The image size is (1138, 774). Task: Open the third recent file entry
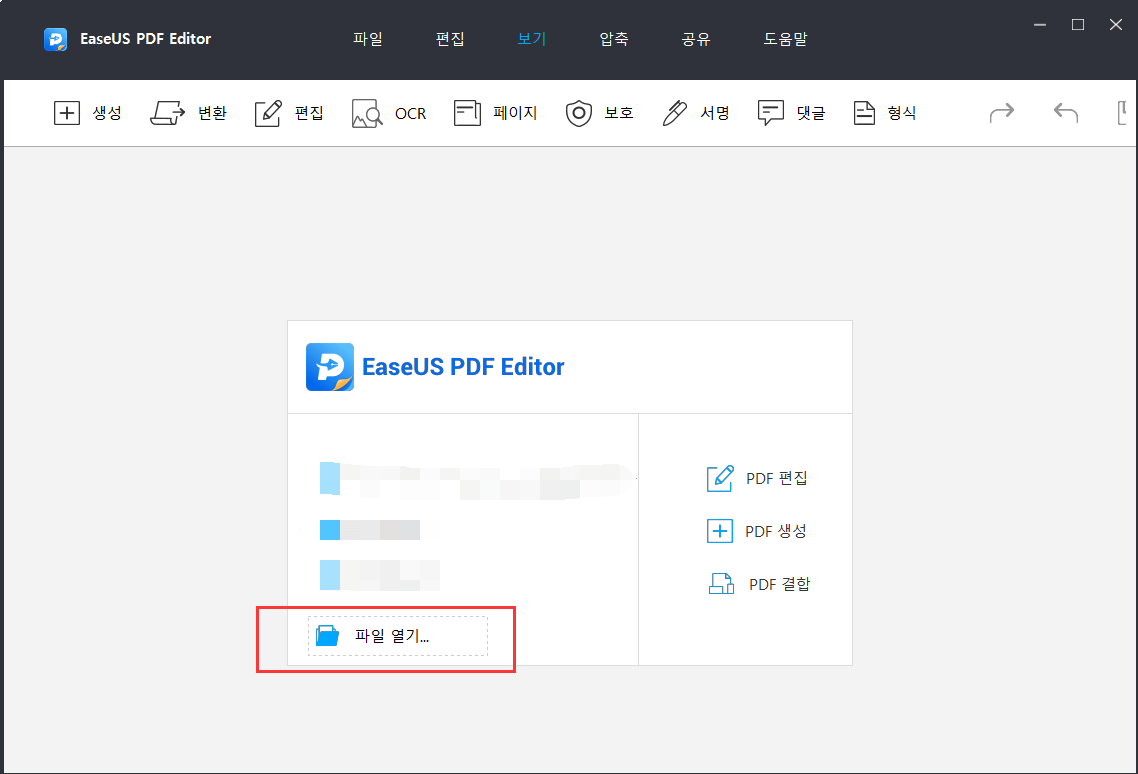click(x=380, y=575)
